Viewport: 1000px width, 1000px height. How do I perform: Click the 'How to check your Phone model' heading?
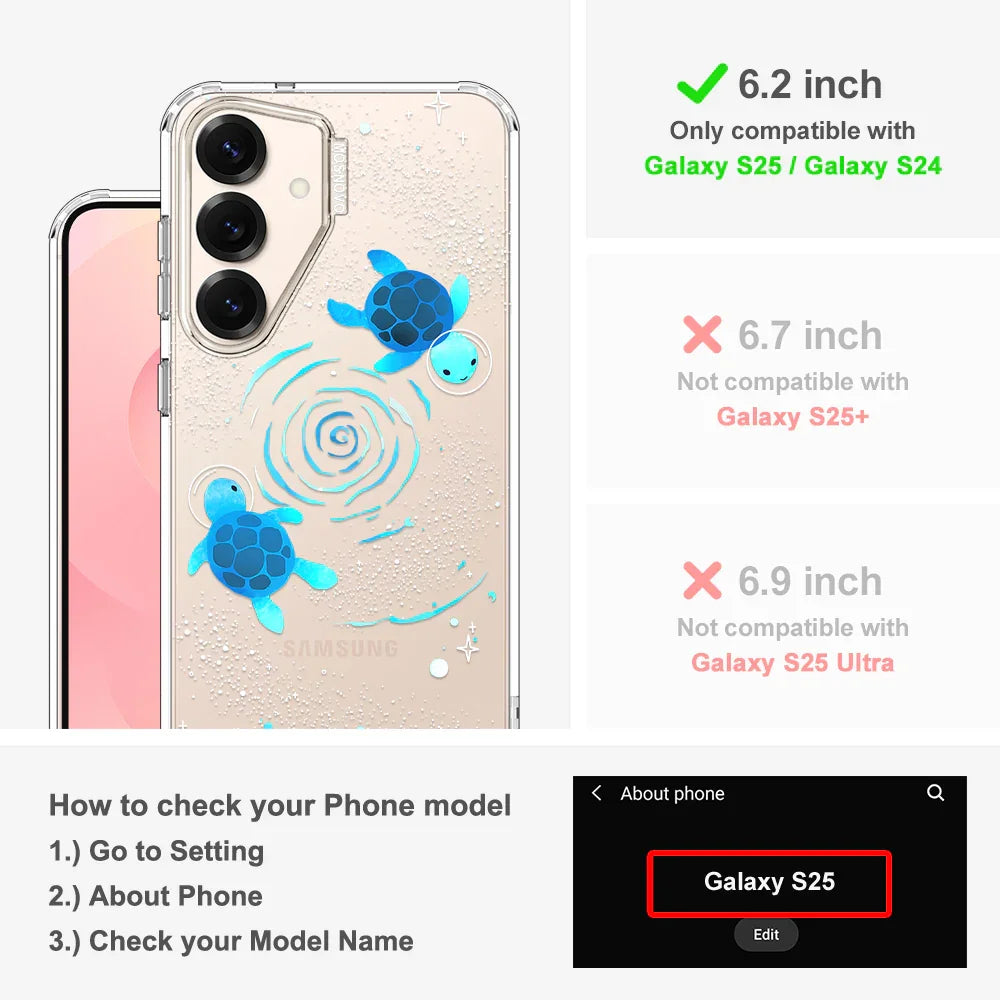pos(280,805)
